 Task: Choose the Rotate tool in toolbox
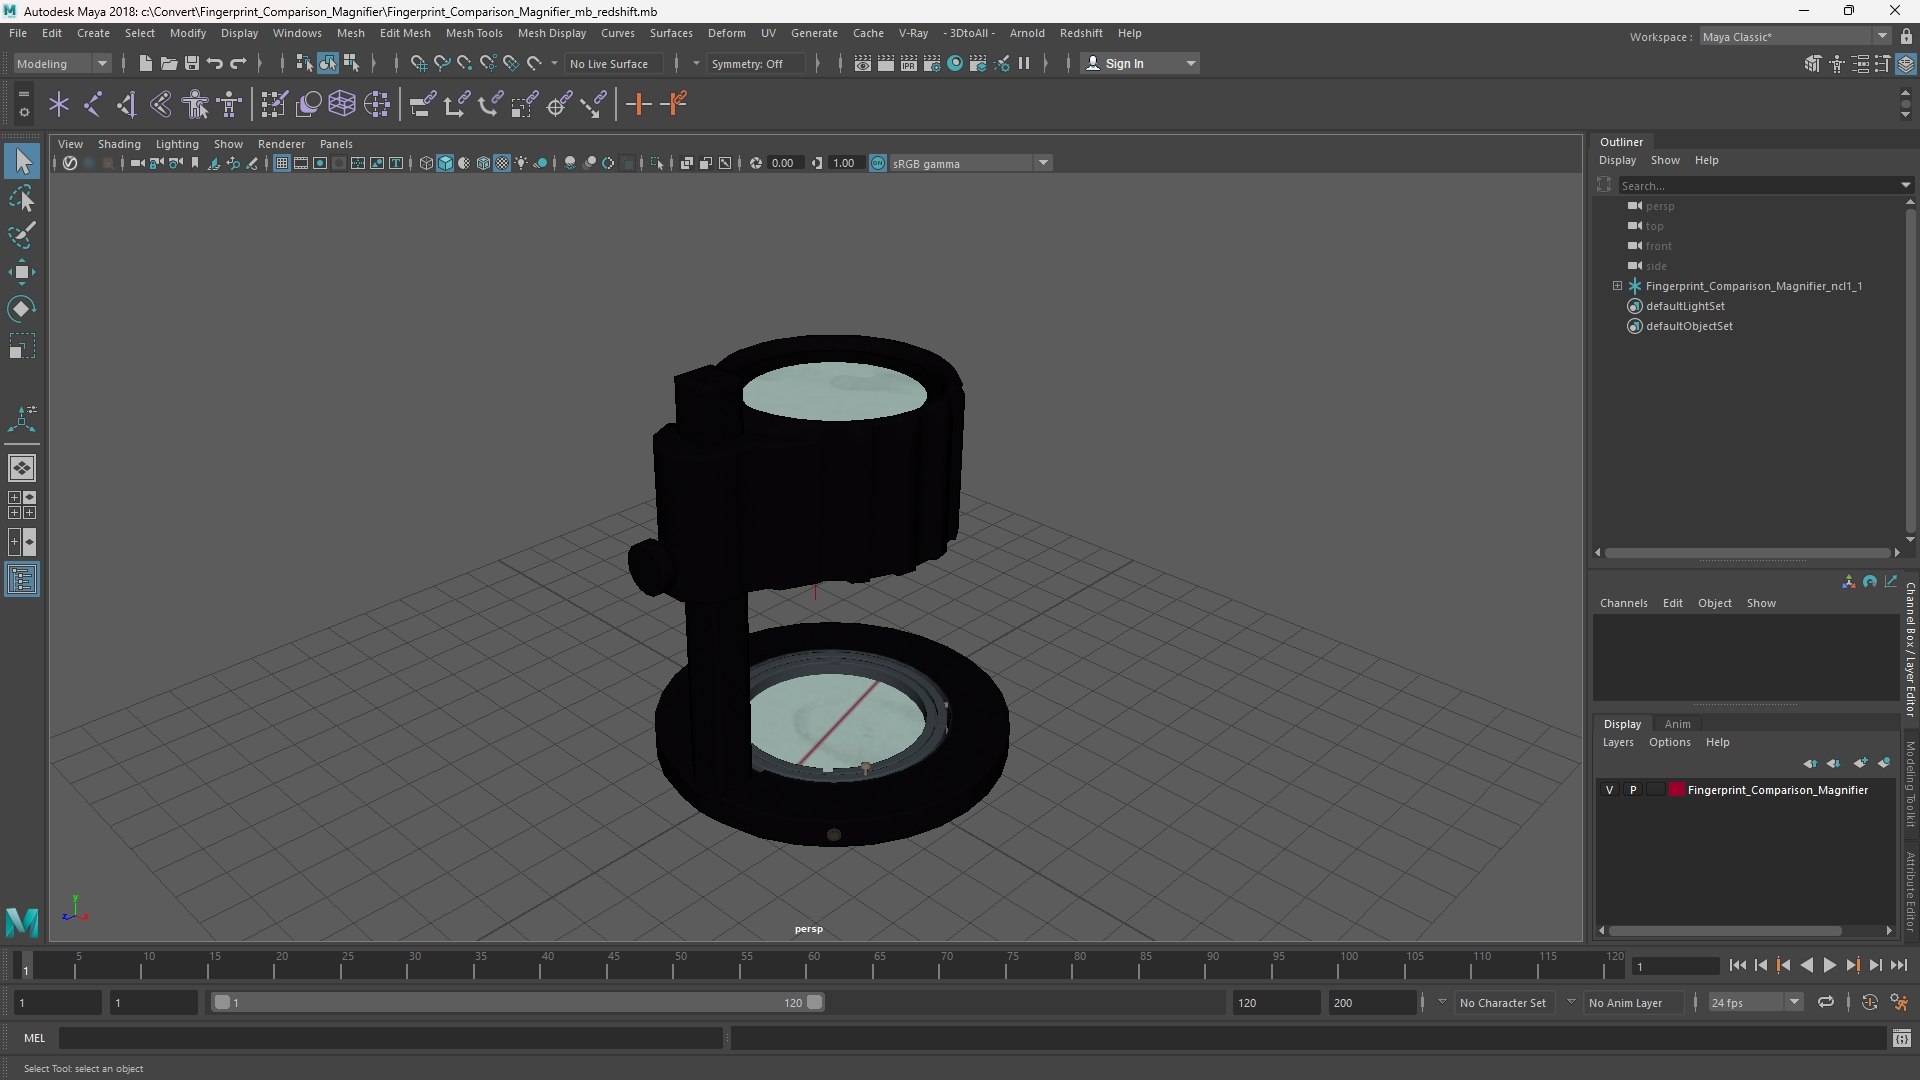22,309
